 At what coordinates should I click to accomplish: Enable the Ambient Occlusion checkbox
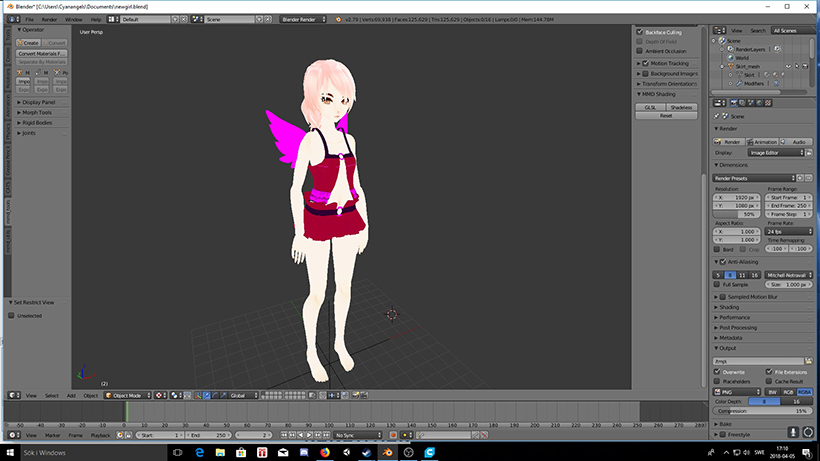point(639,51)
